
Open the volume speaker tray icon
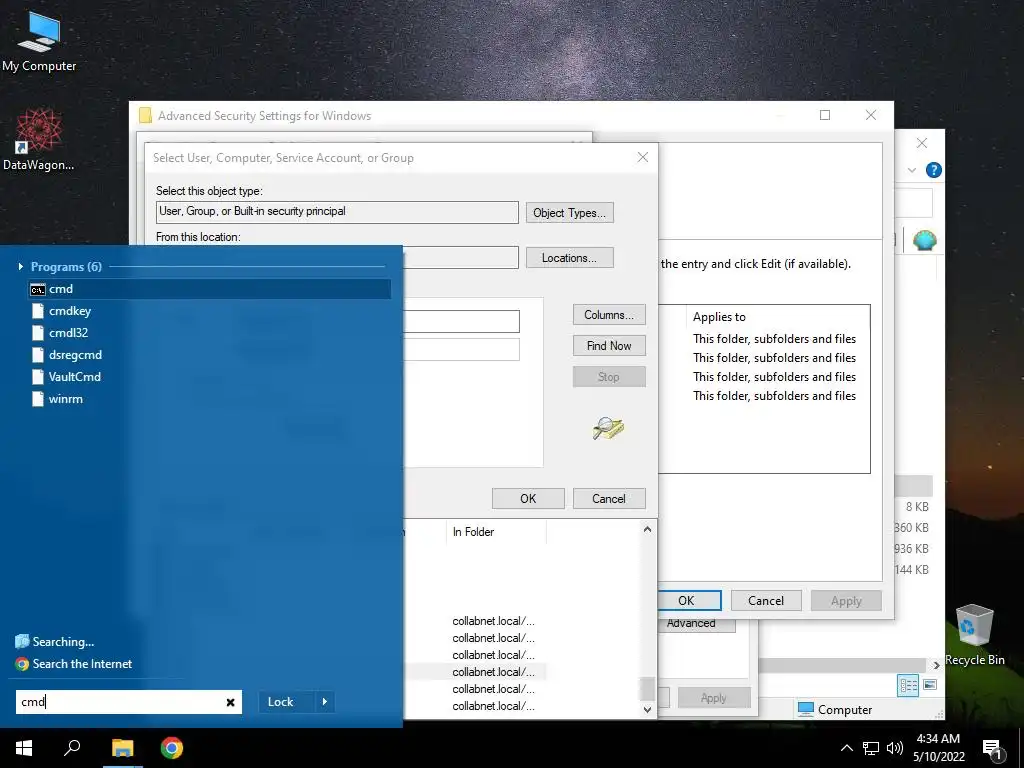pos(895,748)
